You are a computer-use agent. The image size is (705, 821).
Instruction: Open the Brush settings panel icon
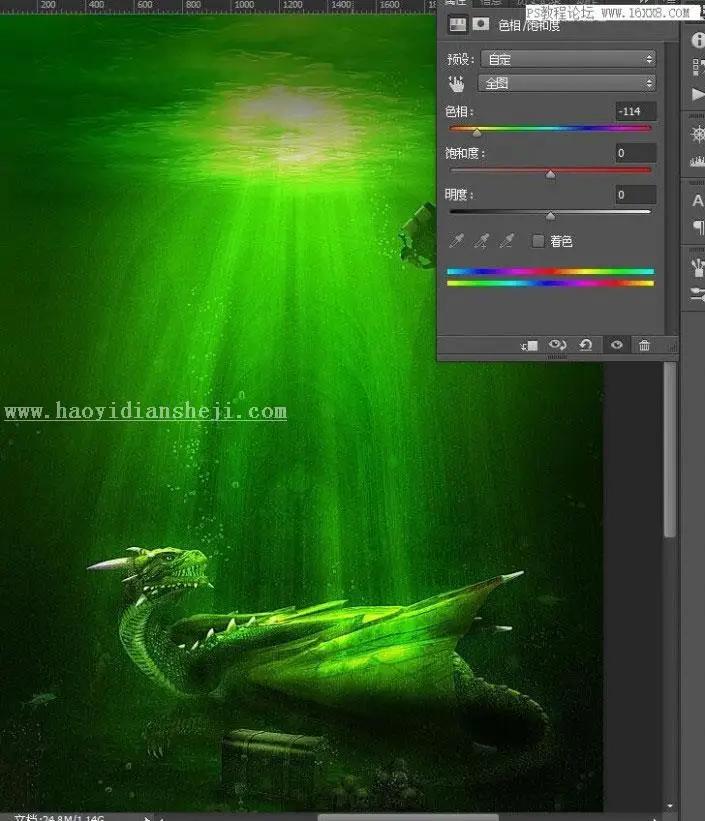pyautogui.click(x=698, y=294)
